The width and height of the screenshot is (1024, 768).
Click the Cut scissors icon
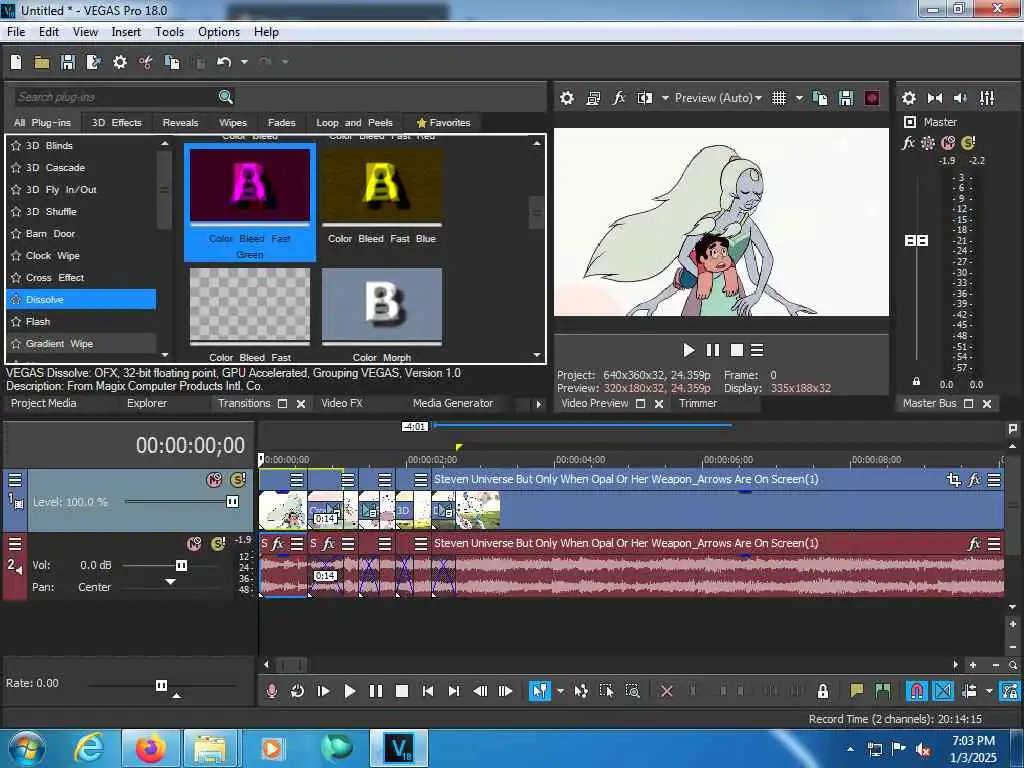(146, 62)
